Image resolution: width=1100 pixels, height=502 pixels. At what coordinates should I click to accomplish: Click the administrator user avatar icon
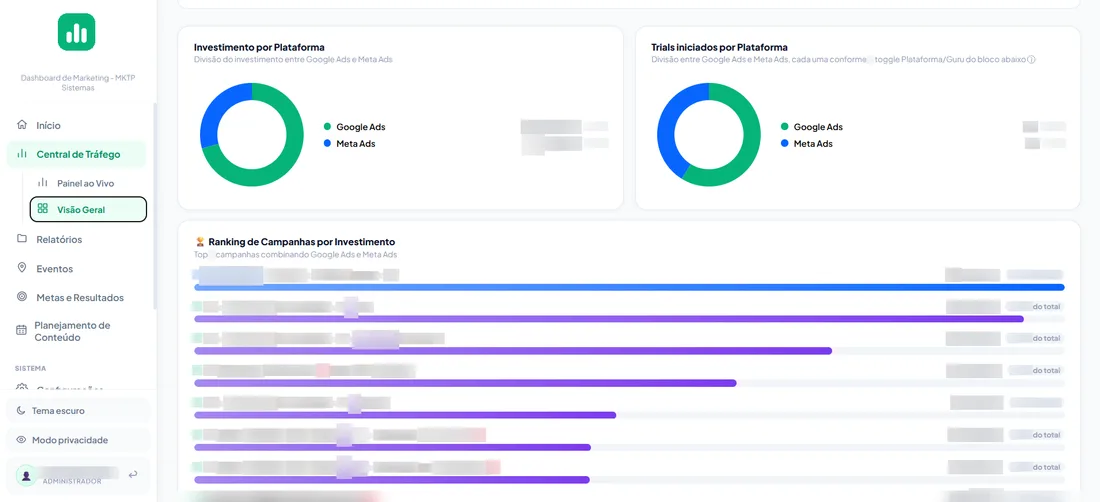pos(27,475)
